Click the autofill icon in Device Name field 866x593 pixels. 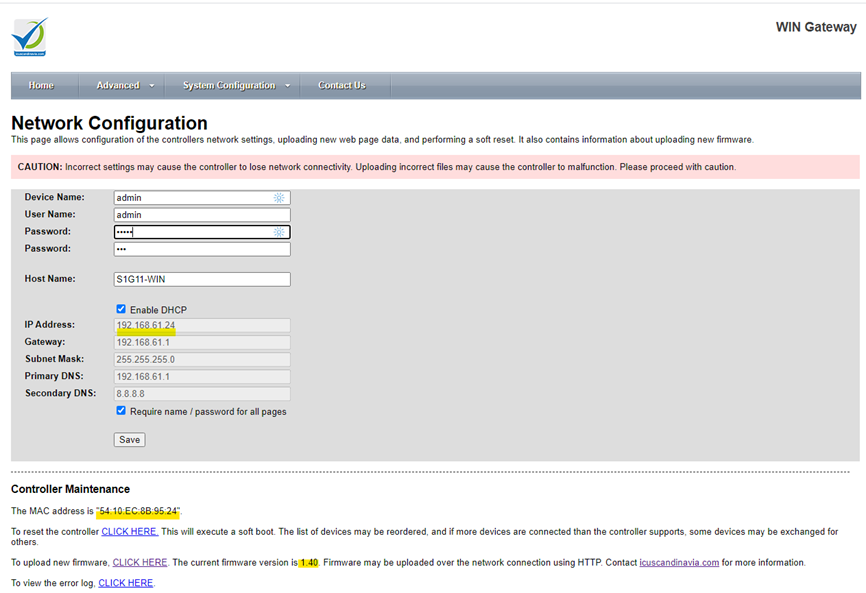(280, 198)
